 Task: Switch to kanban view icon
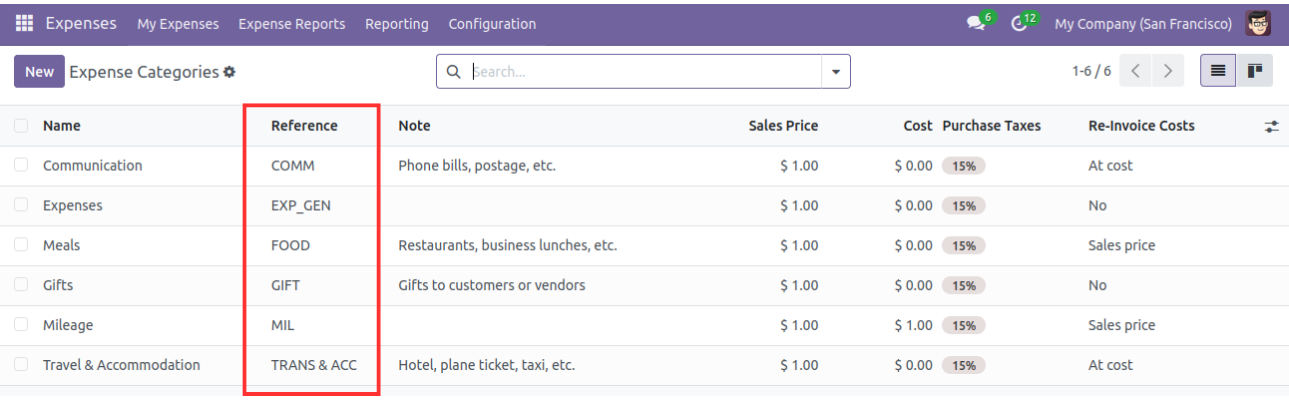(1254, 71)
